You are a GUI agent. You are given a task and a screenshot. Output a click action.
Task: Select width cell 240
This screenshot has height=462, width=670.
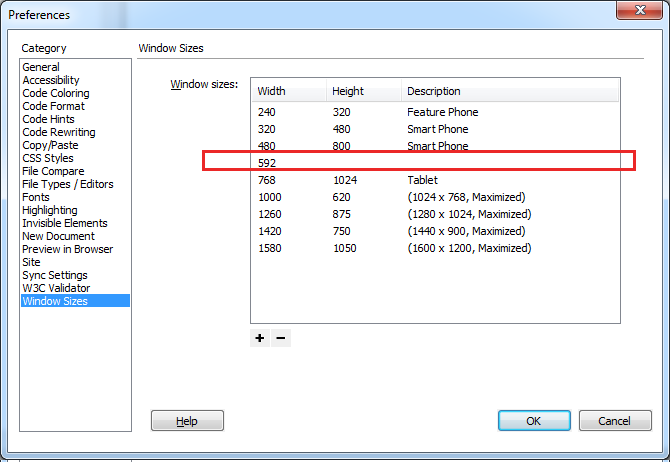tap(267, 112)
